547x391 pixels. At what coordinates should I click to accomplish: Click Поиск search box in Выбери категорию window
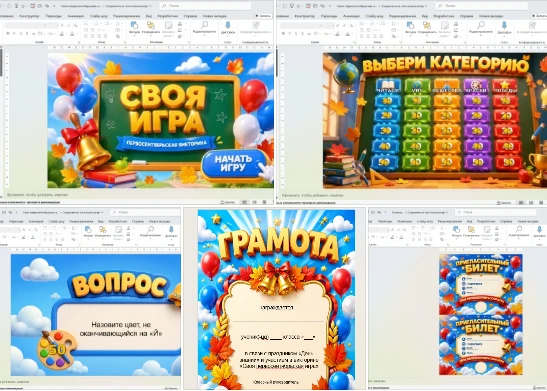coord(481,6)
